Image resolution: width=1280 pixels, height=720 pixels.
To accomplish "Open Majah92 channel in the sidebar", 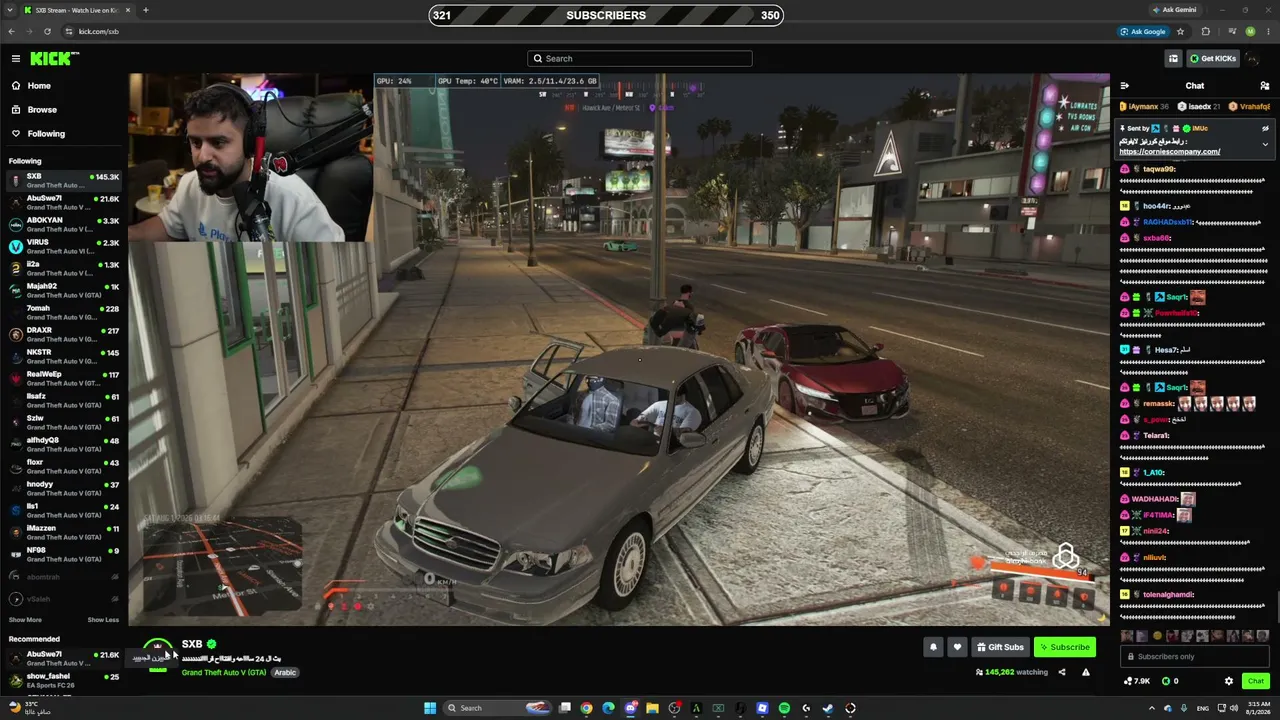I will (64, 291).
